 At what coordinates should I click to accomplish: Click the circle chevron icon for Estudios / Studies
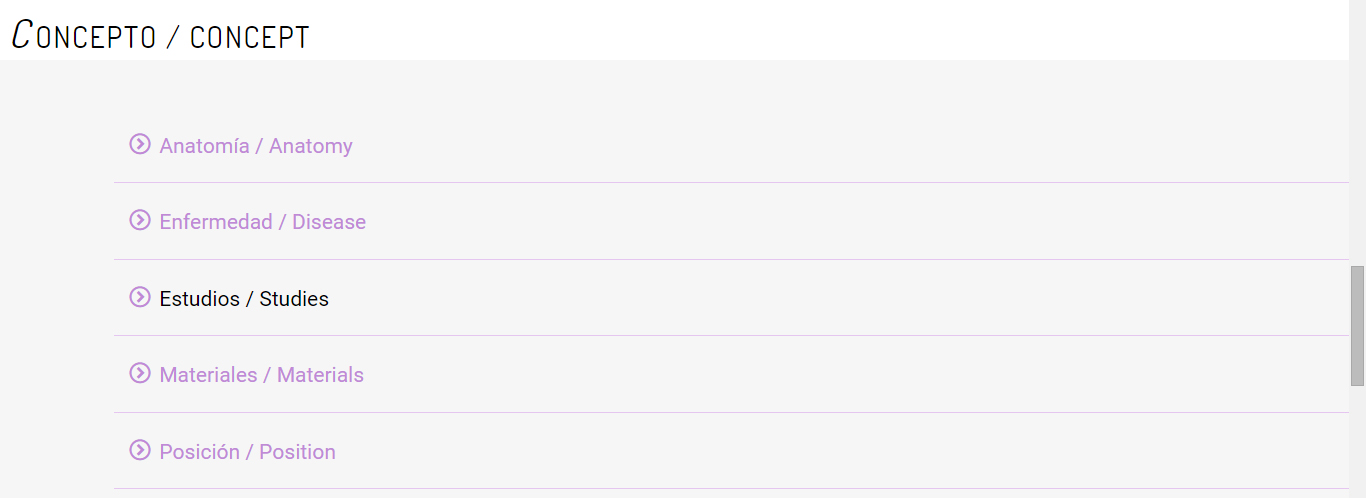140,297
